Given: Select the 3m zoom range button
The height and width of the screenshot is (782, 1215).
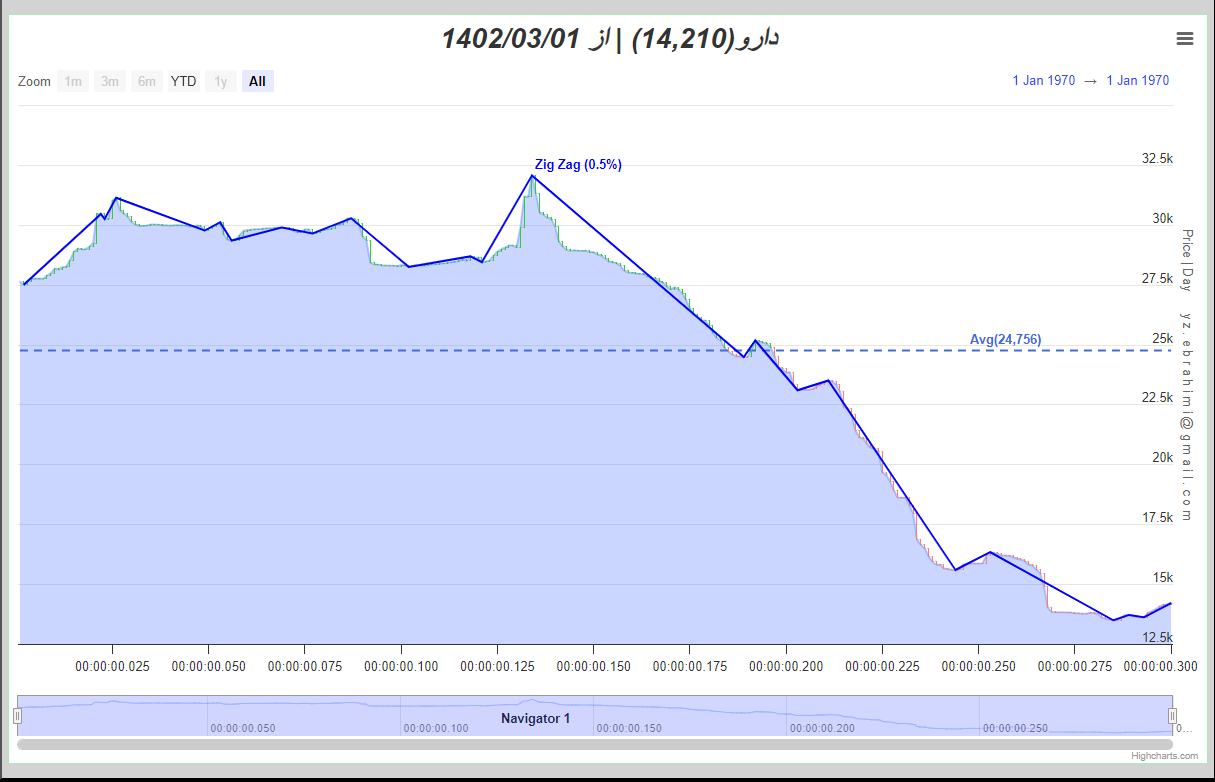Looking at the screenshot, I should pyautogui.click(x=110, y=81).
